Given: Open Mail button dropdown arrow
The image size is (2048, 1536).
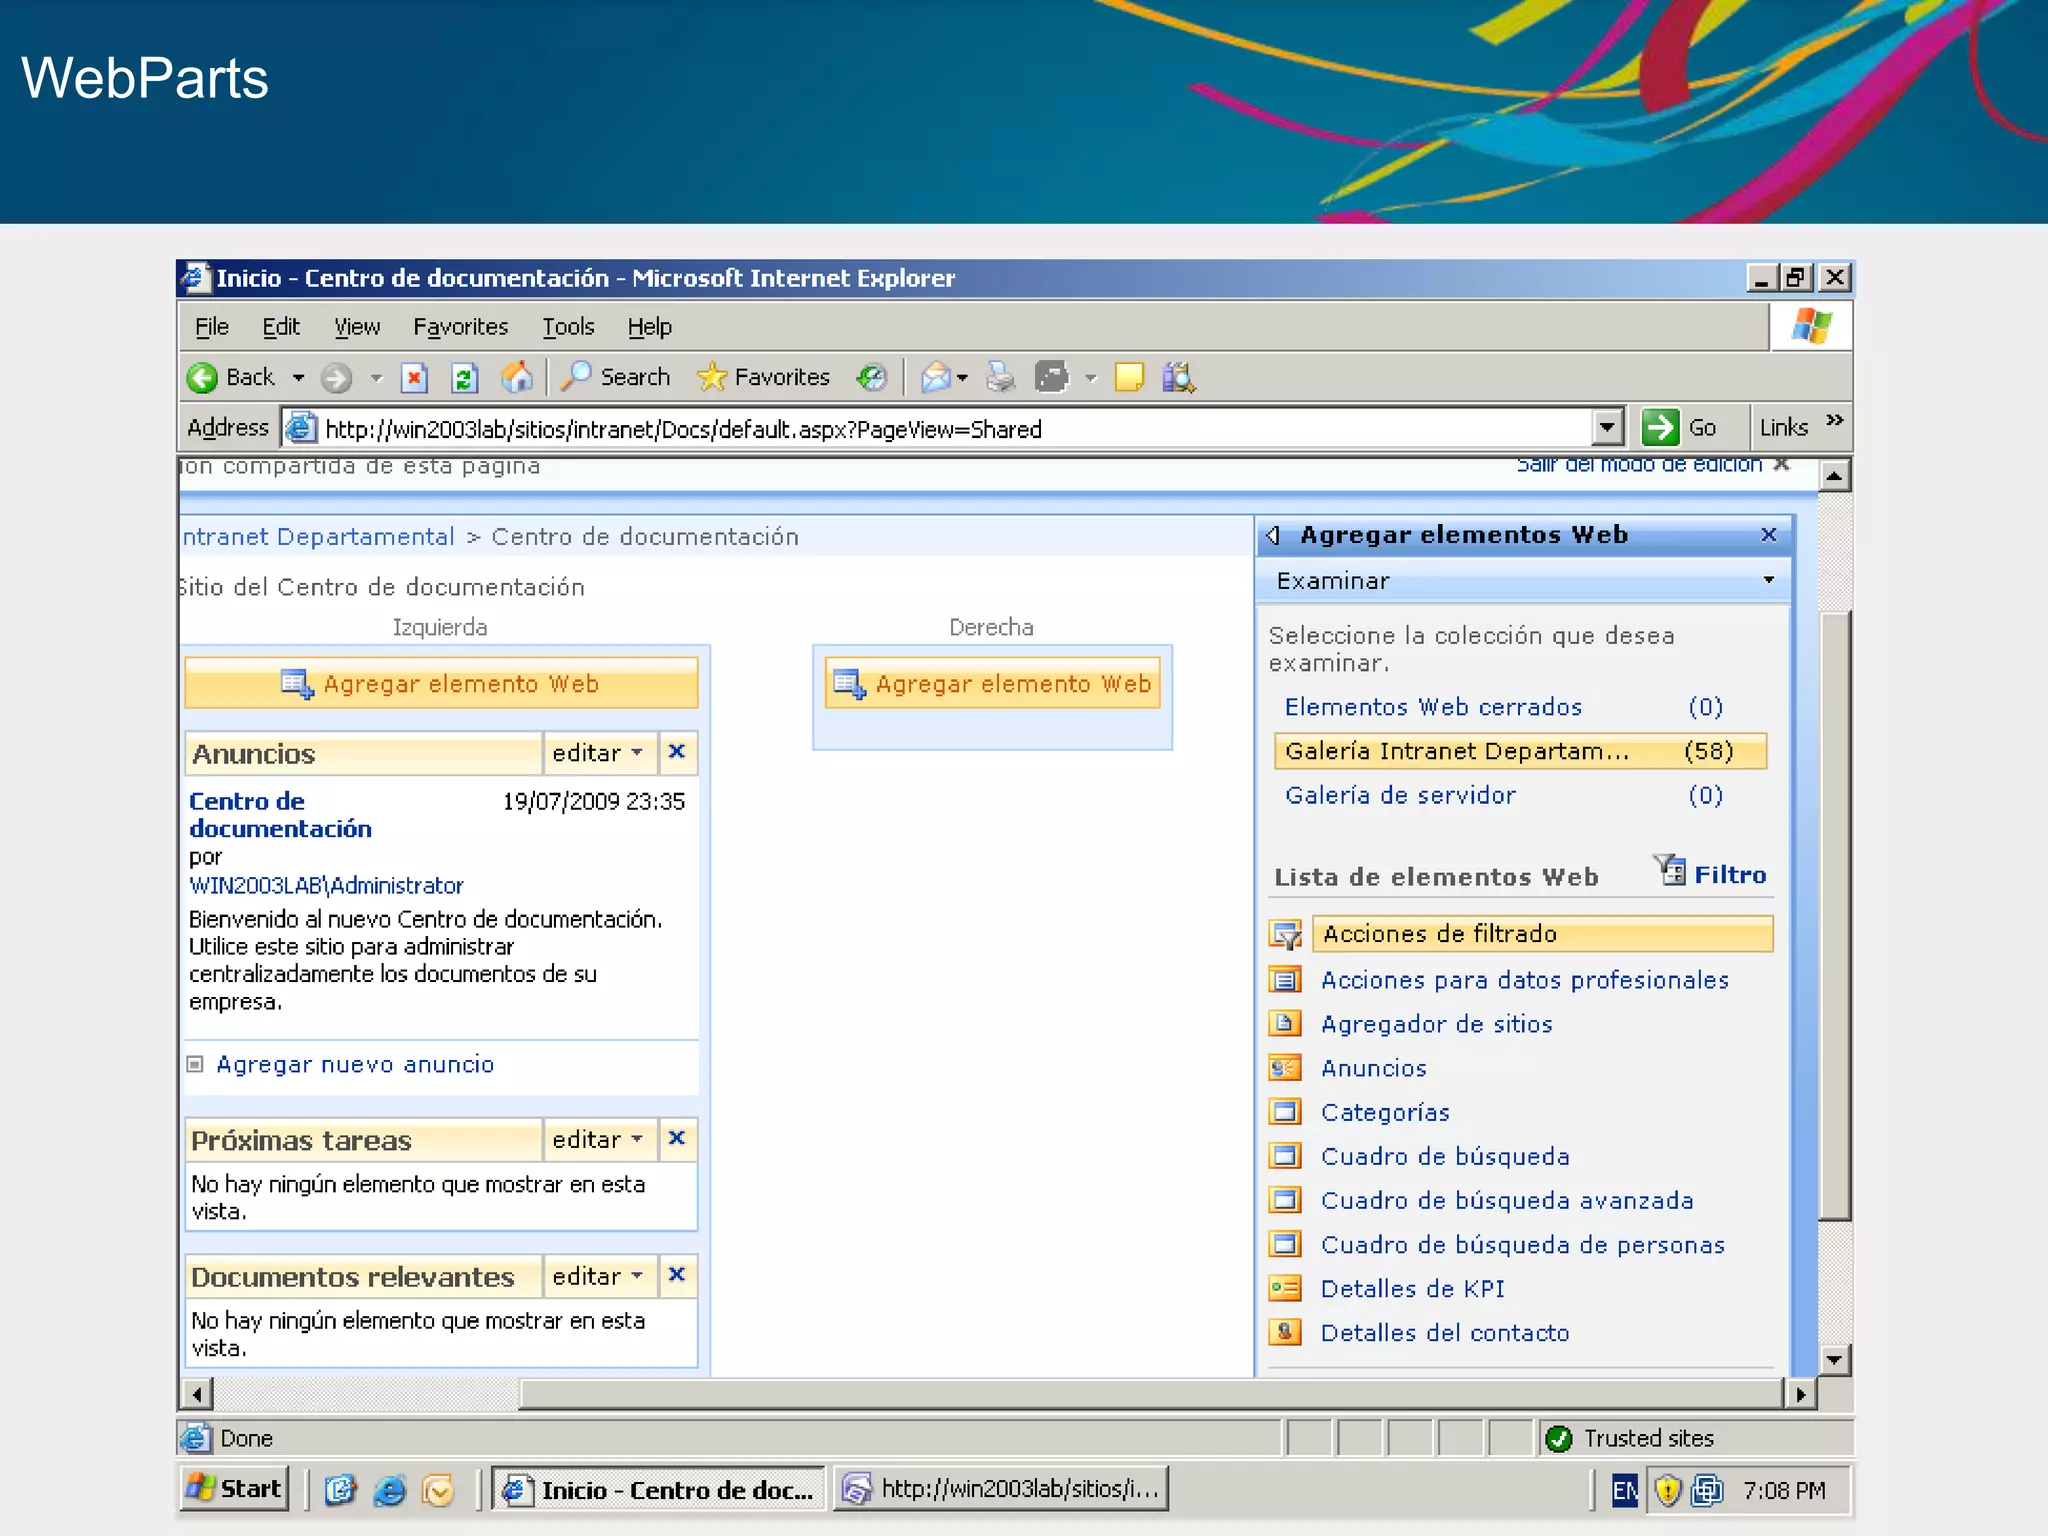Looking at the screenshot, I should tap(963, 378).
